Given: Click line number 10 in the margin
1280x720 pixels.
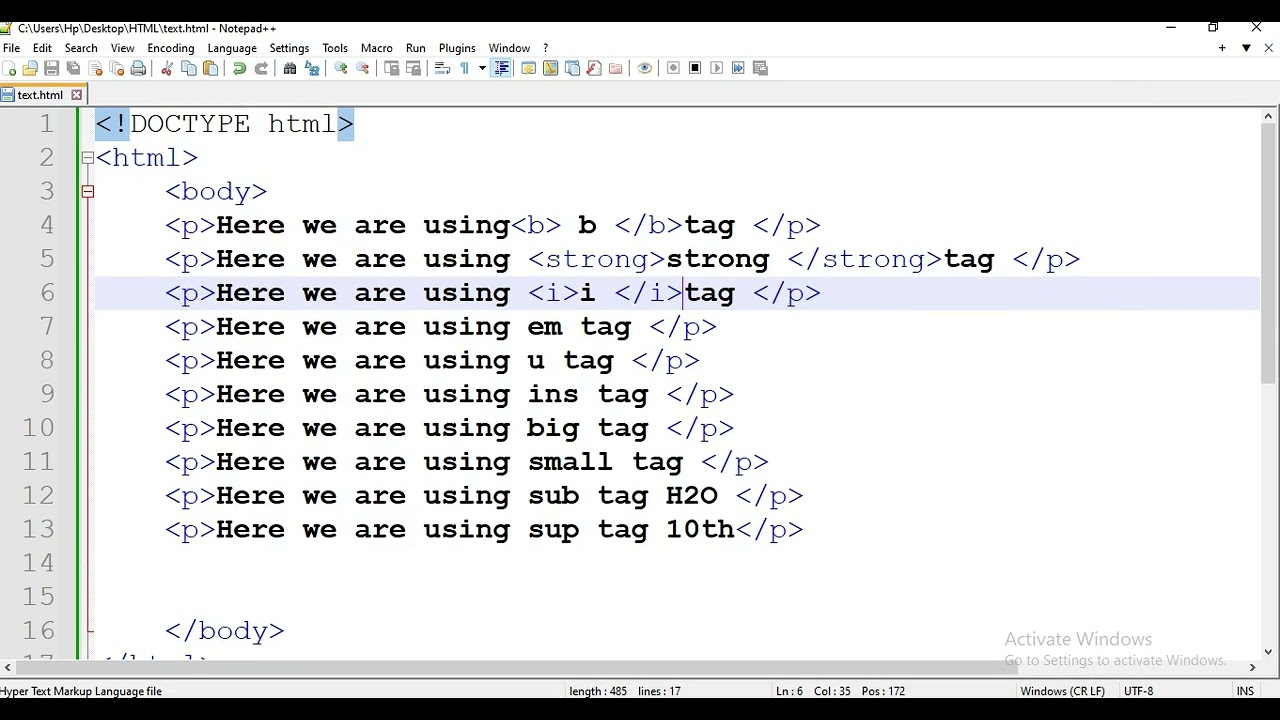Looking at the screenshot, I should [38, 428].
